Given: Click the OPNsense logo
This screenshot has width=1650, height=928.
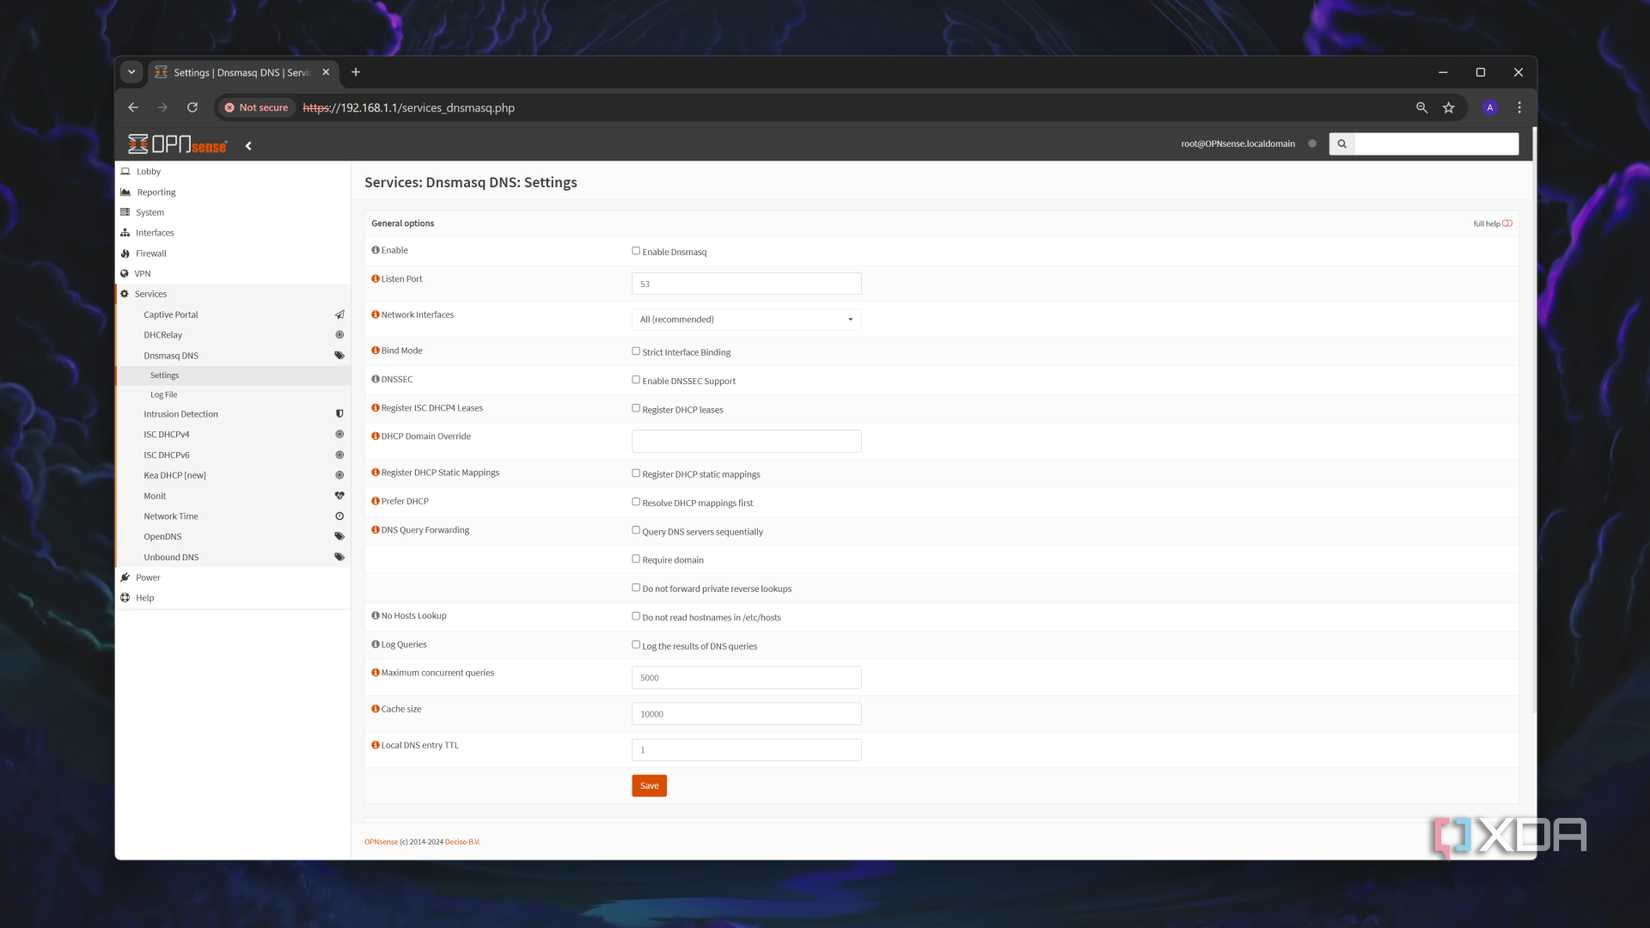Looking at the screenshot, I should click(176, 143).
